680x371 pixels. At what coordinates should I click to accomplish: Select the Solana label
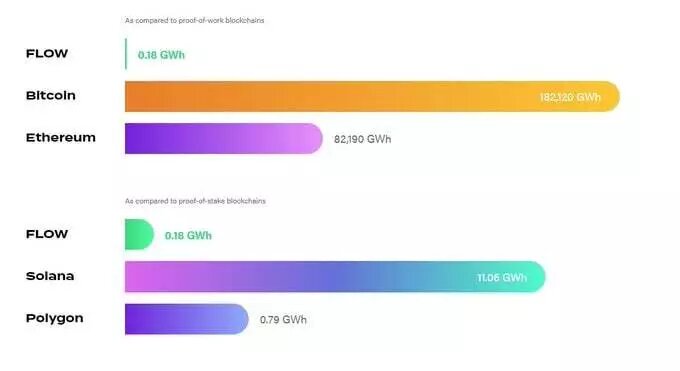50,276
